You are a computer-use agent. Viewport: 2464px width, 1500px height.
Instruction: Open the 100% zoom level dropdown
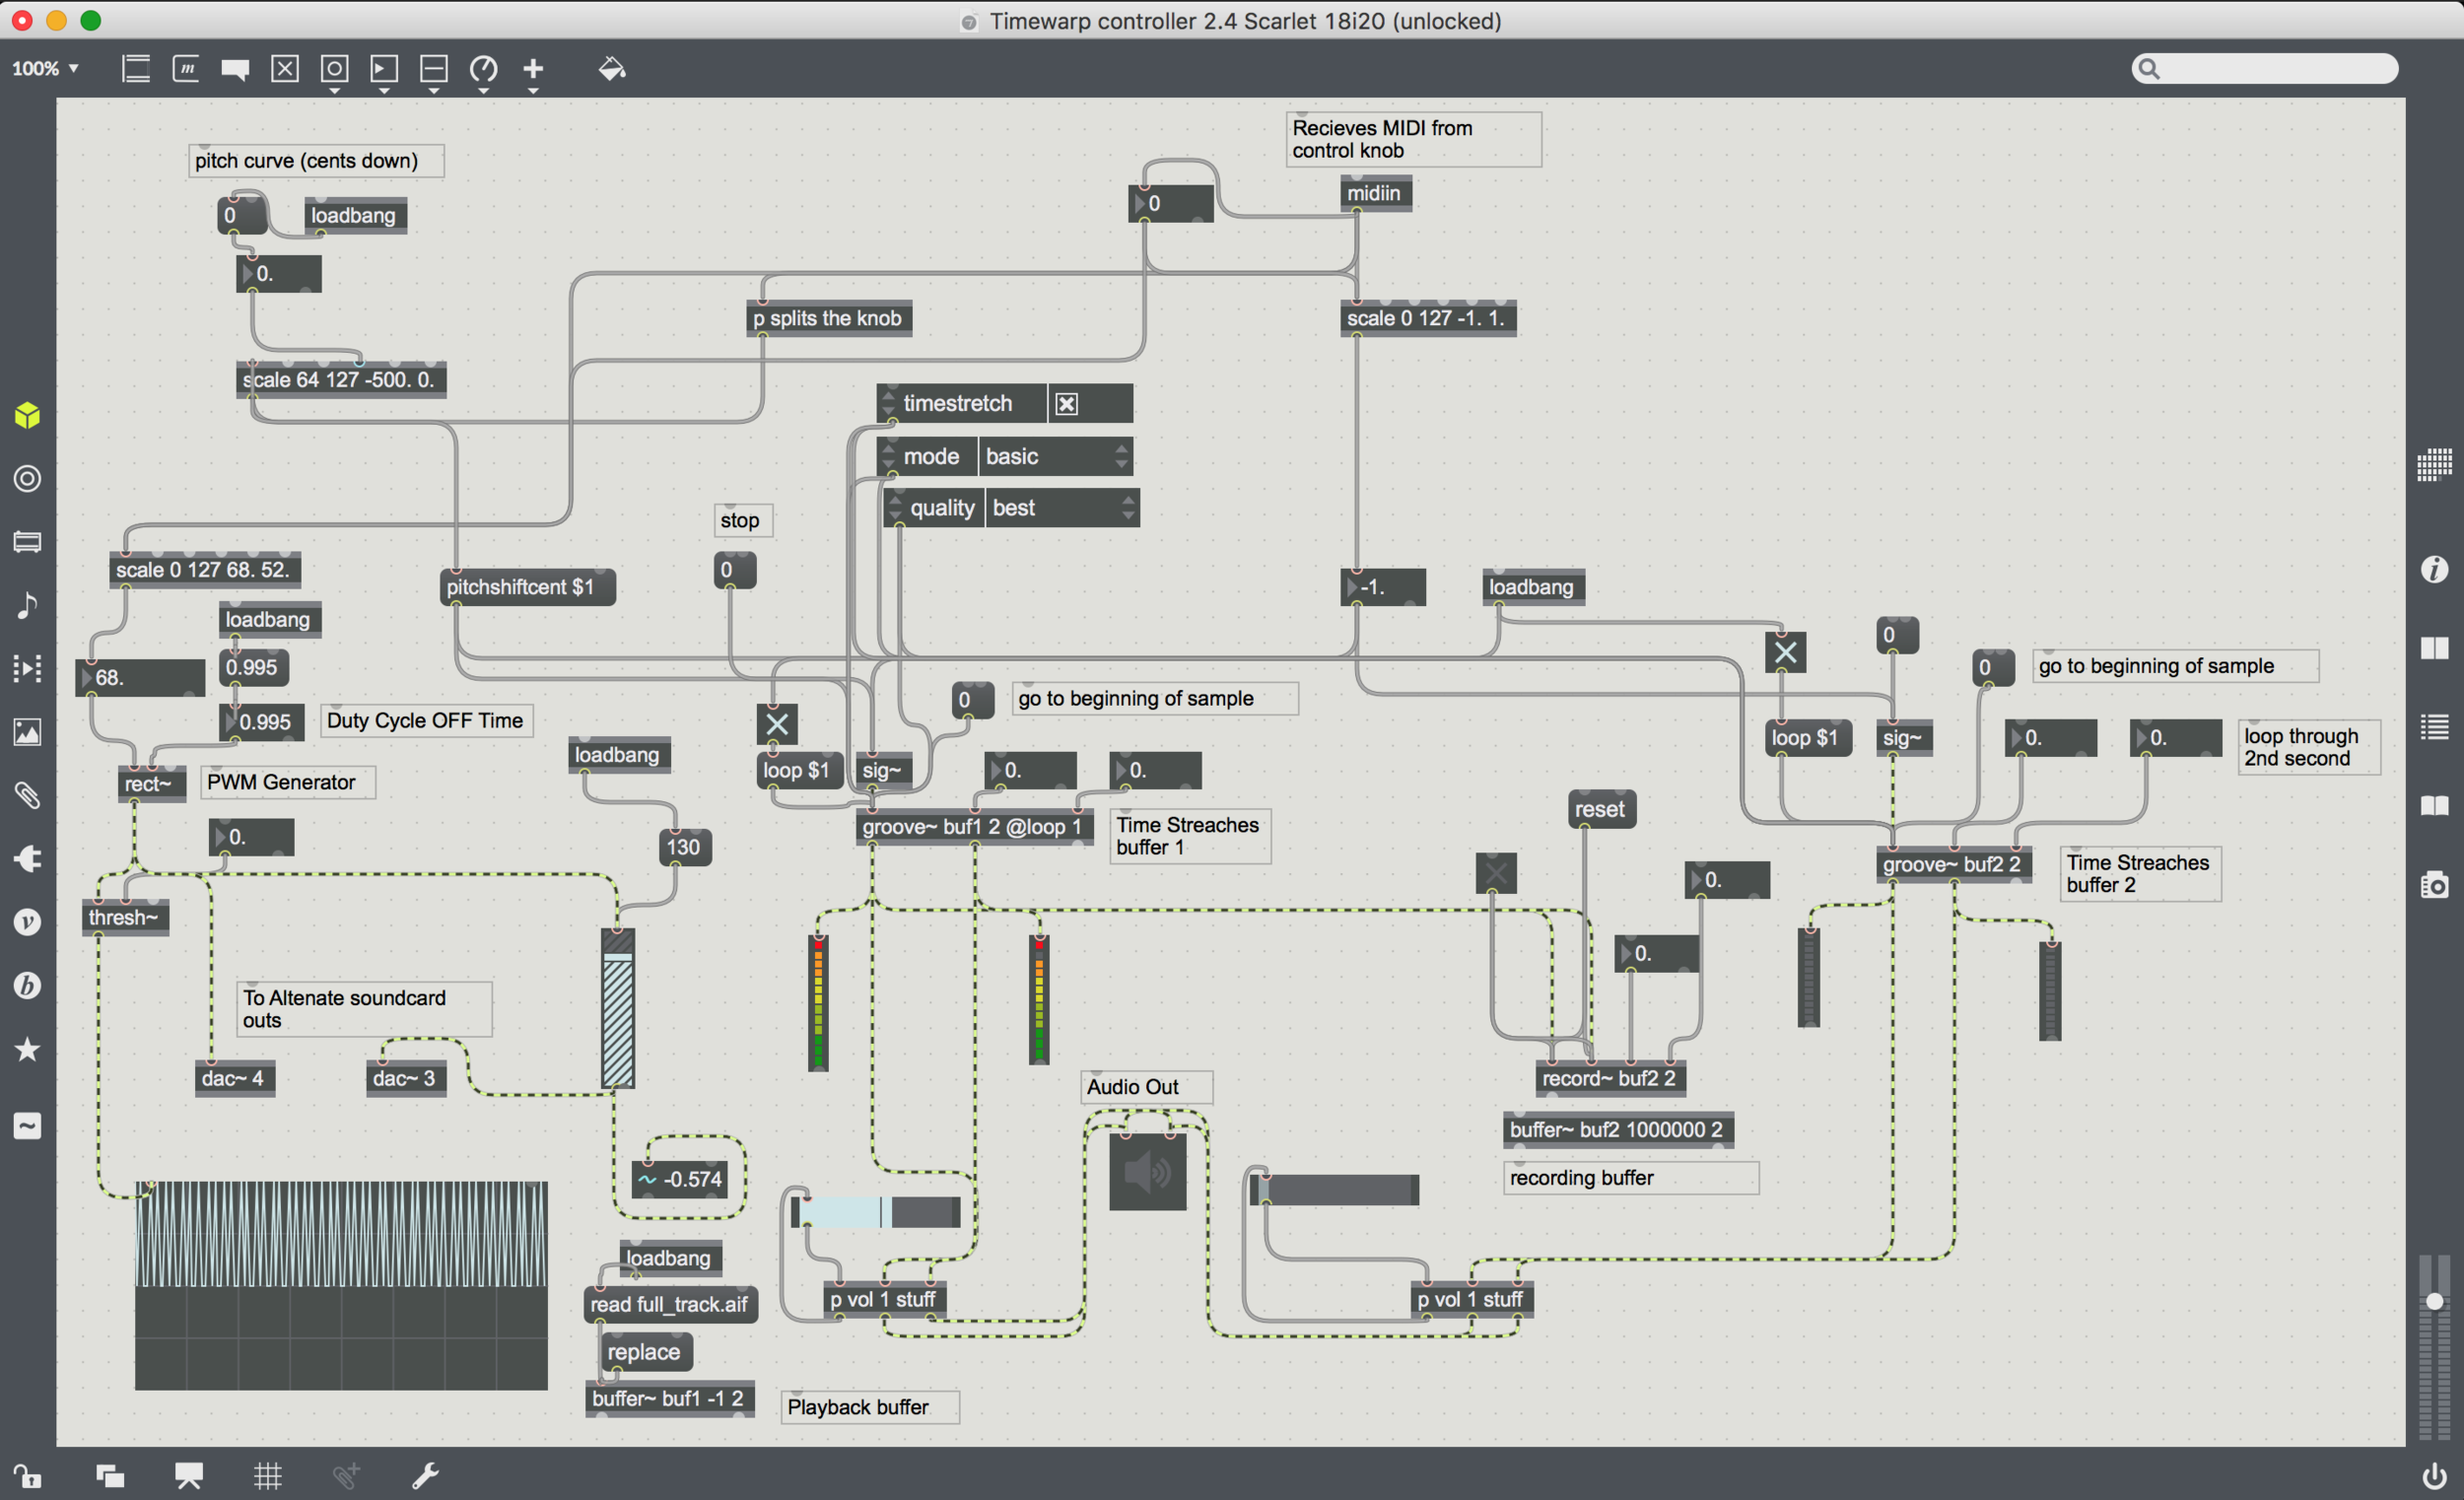[x=45, y=68]
